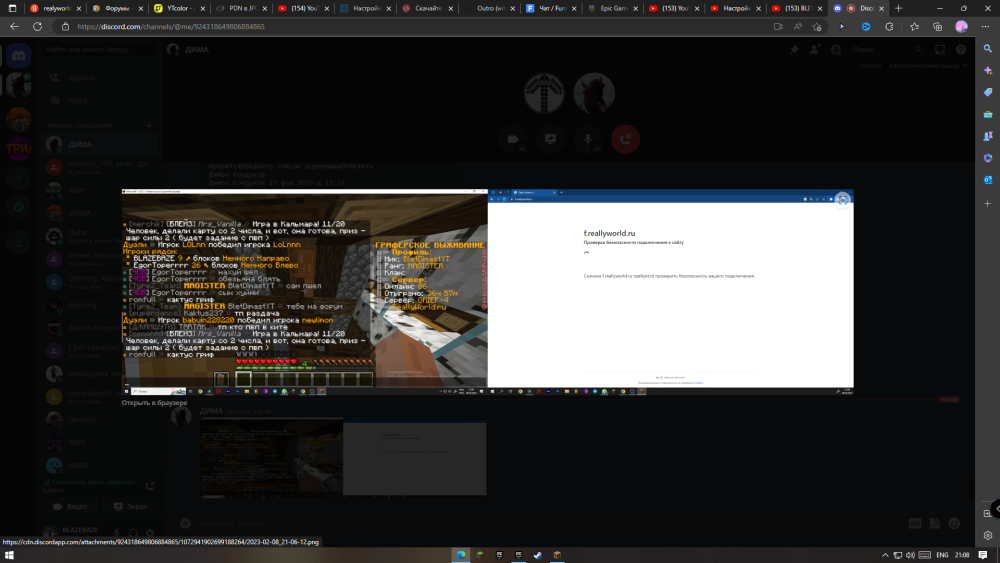Open the Edge profile avatar
The image size is (1000, 563).
click(962, 27)
